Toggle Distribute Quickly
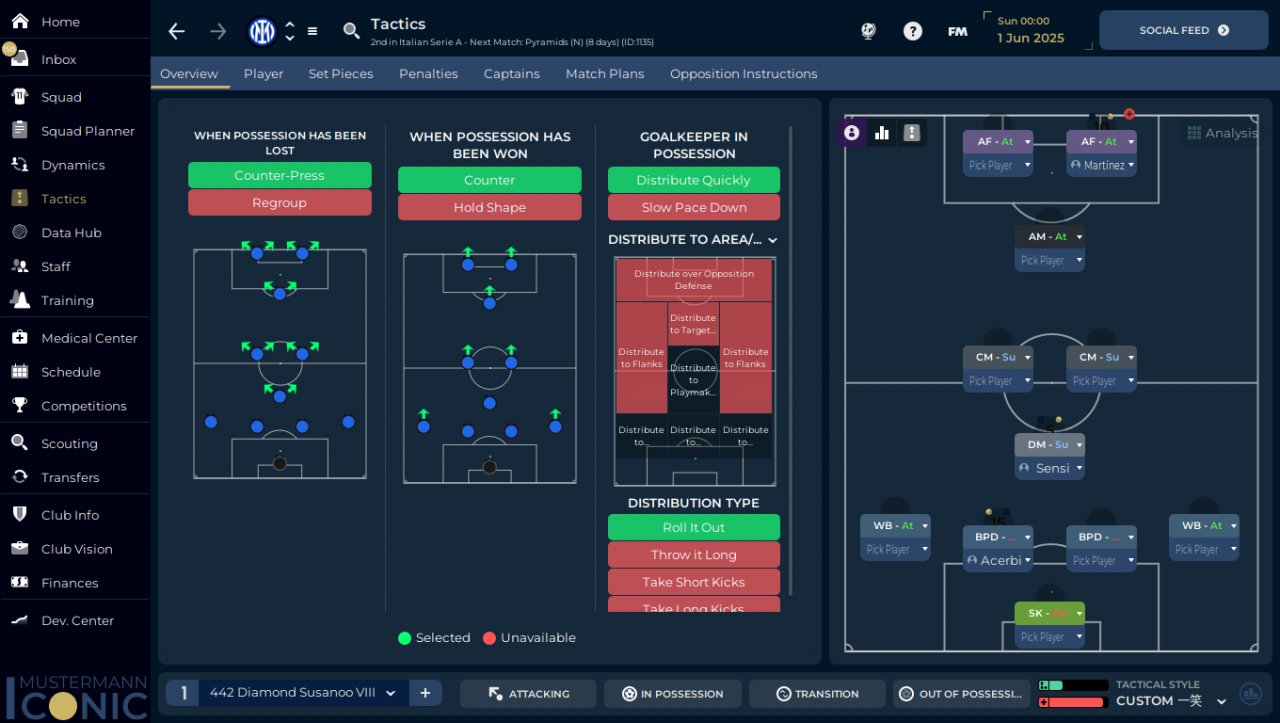This screenshot has height=723, width=1280. [x=694, y=180]
